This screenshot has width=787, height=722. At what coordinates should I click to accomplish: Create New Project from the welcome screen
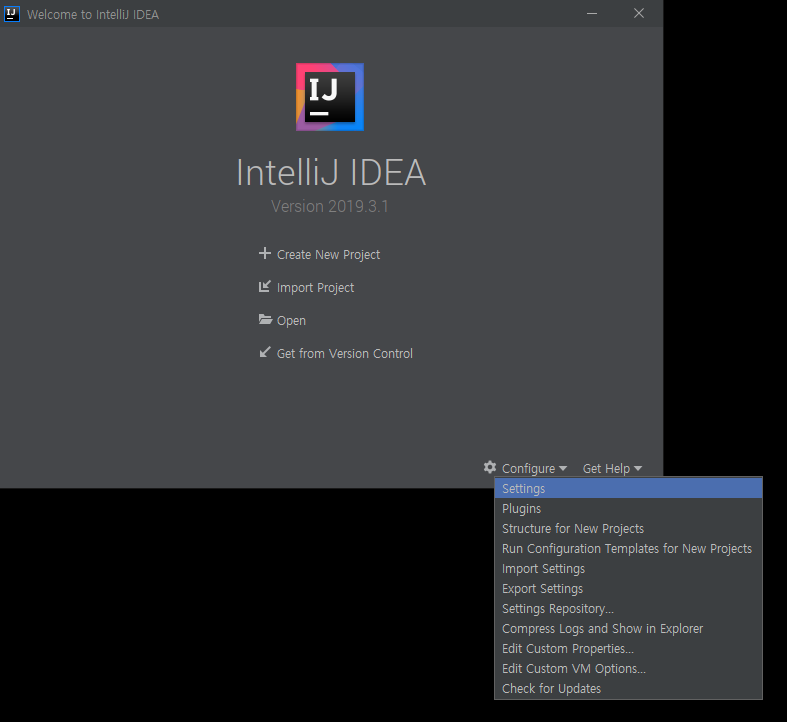pos(328,255)
